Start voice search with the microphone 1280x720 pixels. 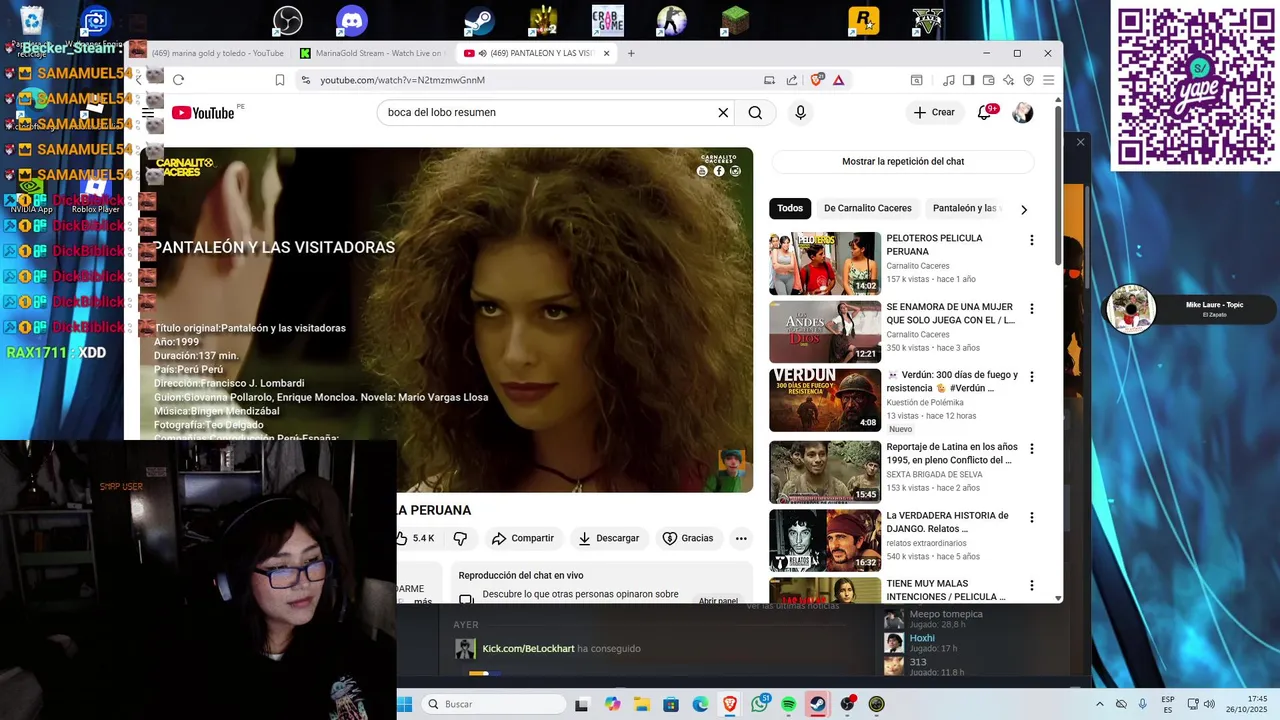[800, 113]
